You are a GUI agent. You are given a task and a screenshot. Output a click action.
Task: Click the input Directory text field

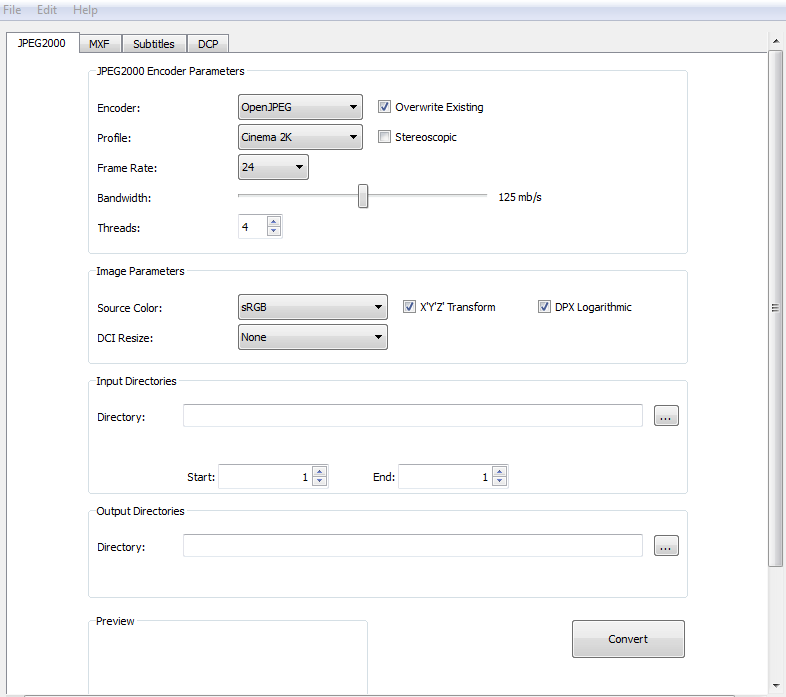[x=412, y=416]
